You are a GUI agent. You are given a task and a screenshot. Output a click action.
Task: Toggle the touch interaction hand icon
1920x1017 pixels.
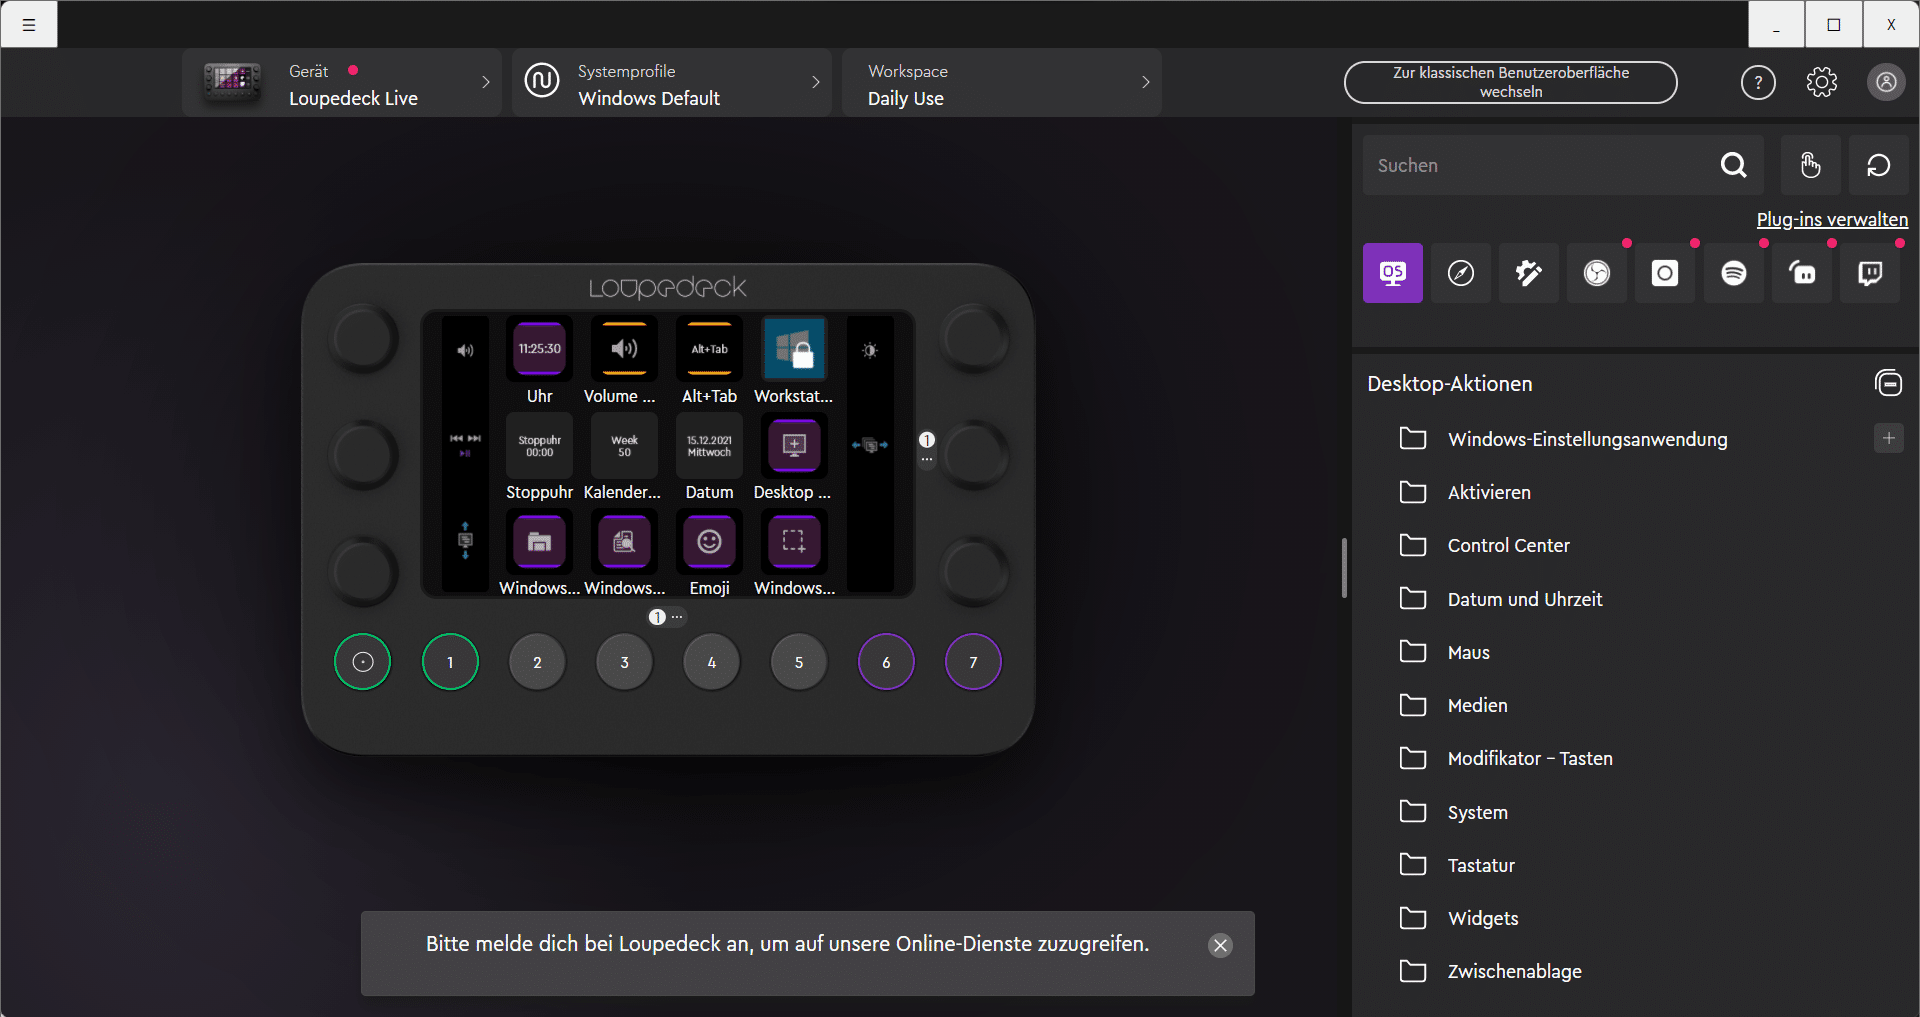coord(1810,165)
